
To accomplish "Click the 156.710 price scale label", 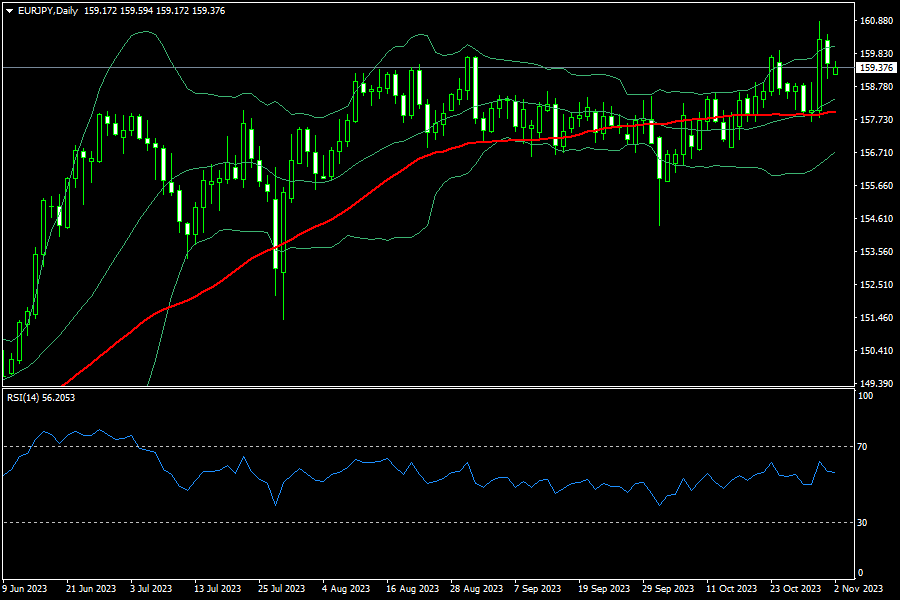I will [x=876, y=153].
